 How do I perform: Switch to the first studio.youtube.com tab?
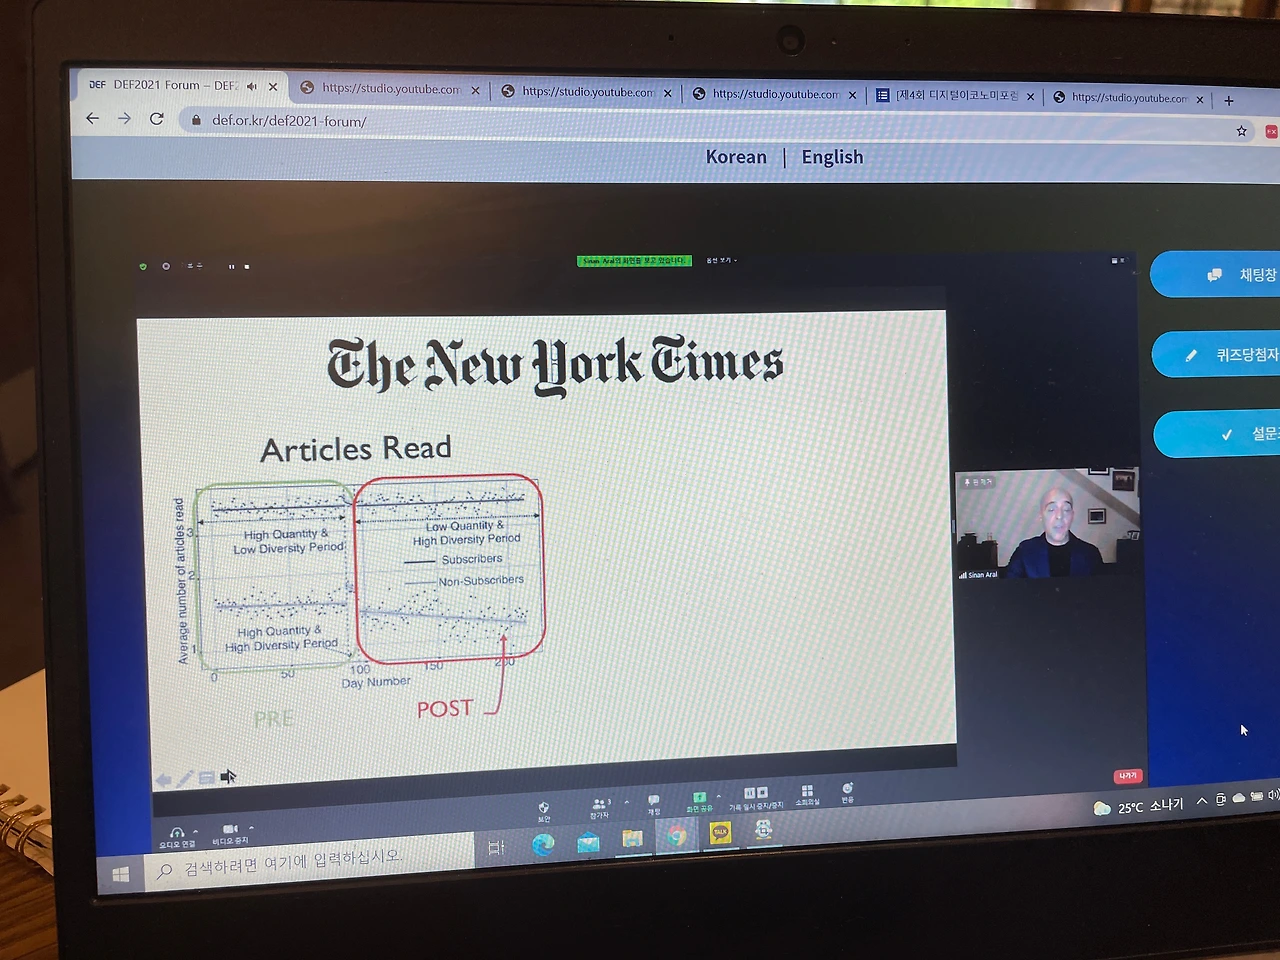click(391, 88)
